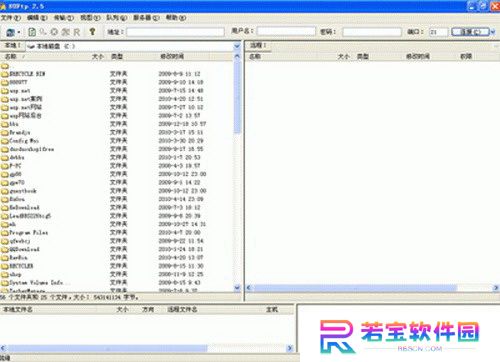Sort local files by 修改时间 column header
The image size is (500, 362).
pos(172,56)
